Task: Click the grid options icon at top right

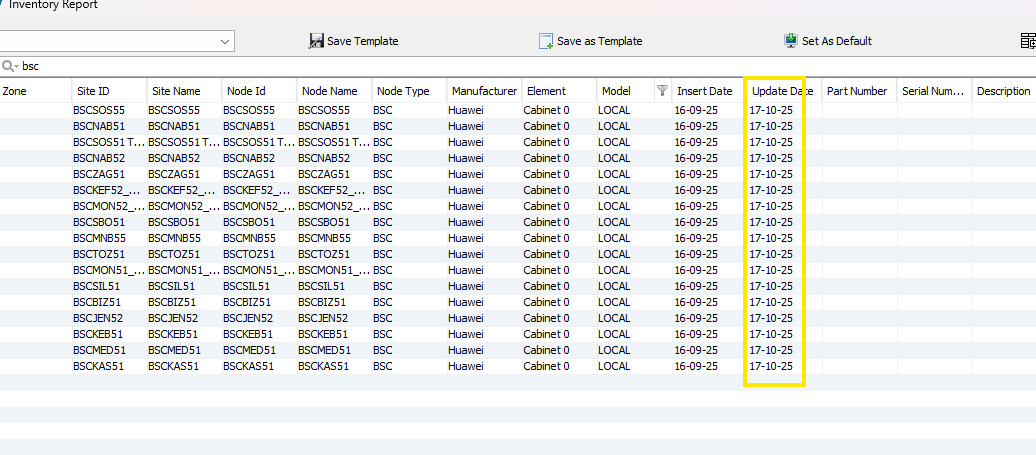Action: click(1027, 41)
